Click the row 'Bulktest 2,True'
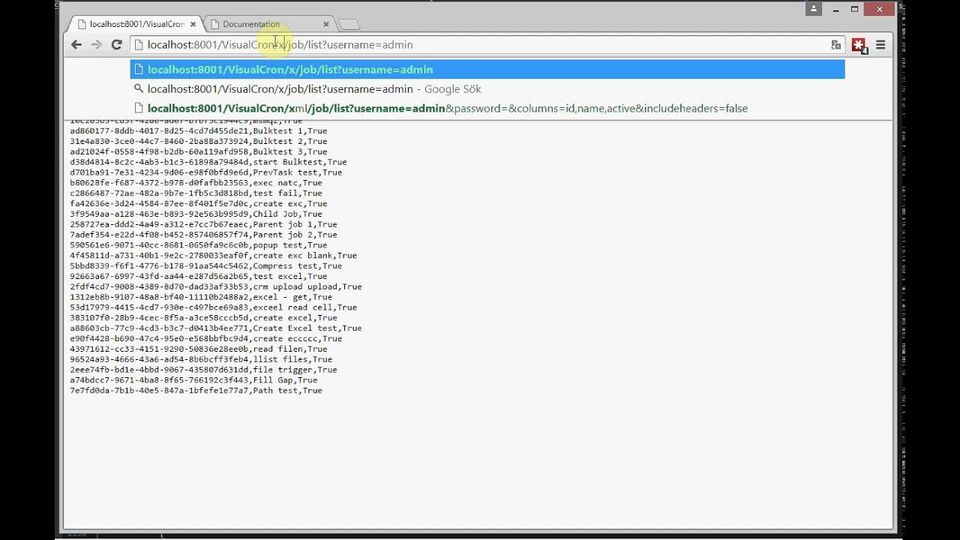Image resolution: width=960 pixels, height=540 pixels. [198, 141]
